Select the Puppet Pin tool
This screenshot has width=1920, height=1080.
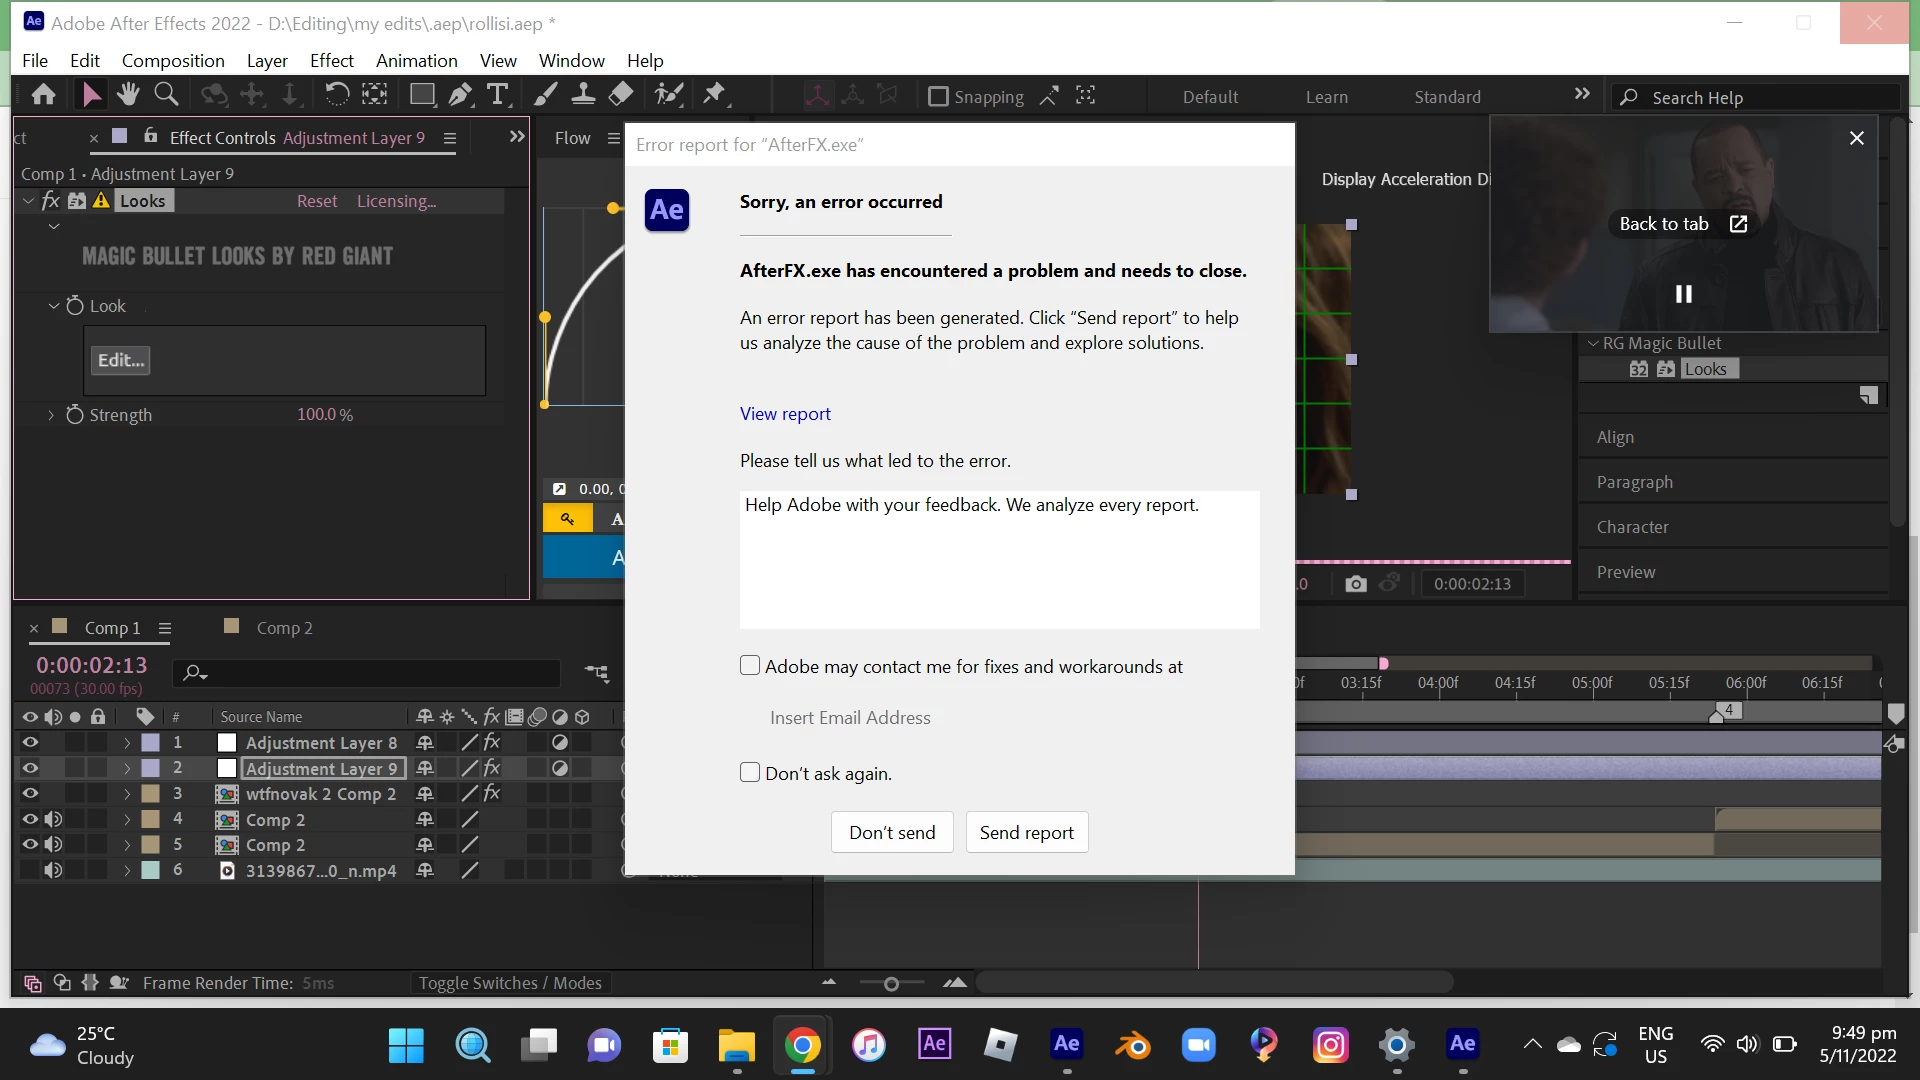pyautogui.click(x=714, y=95)
